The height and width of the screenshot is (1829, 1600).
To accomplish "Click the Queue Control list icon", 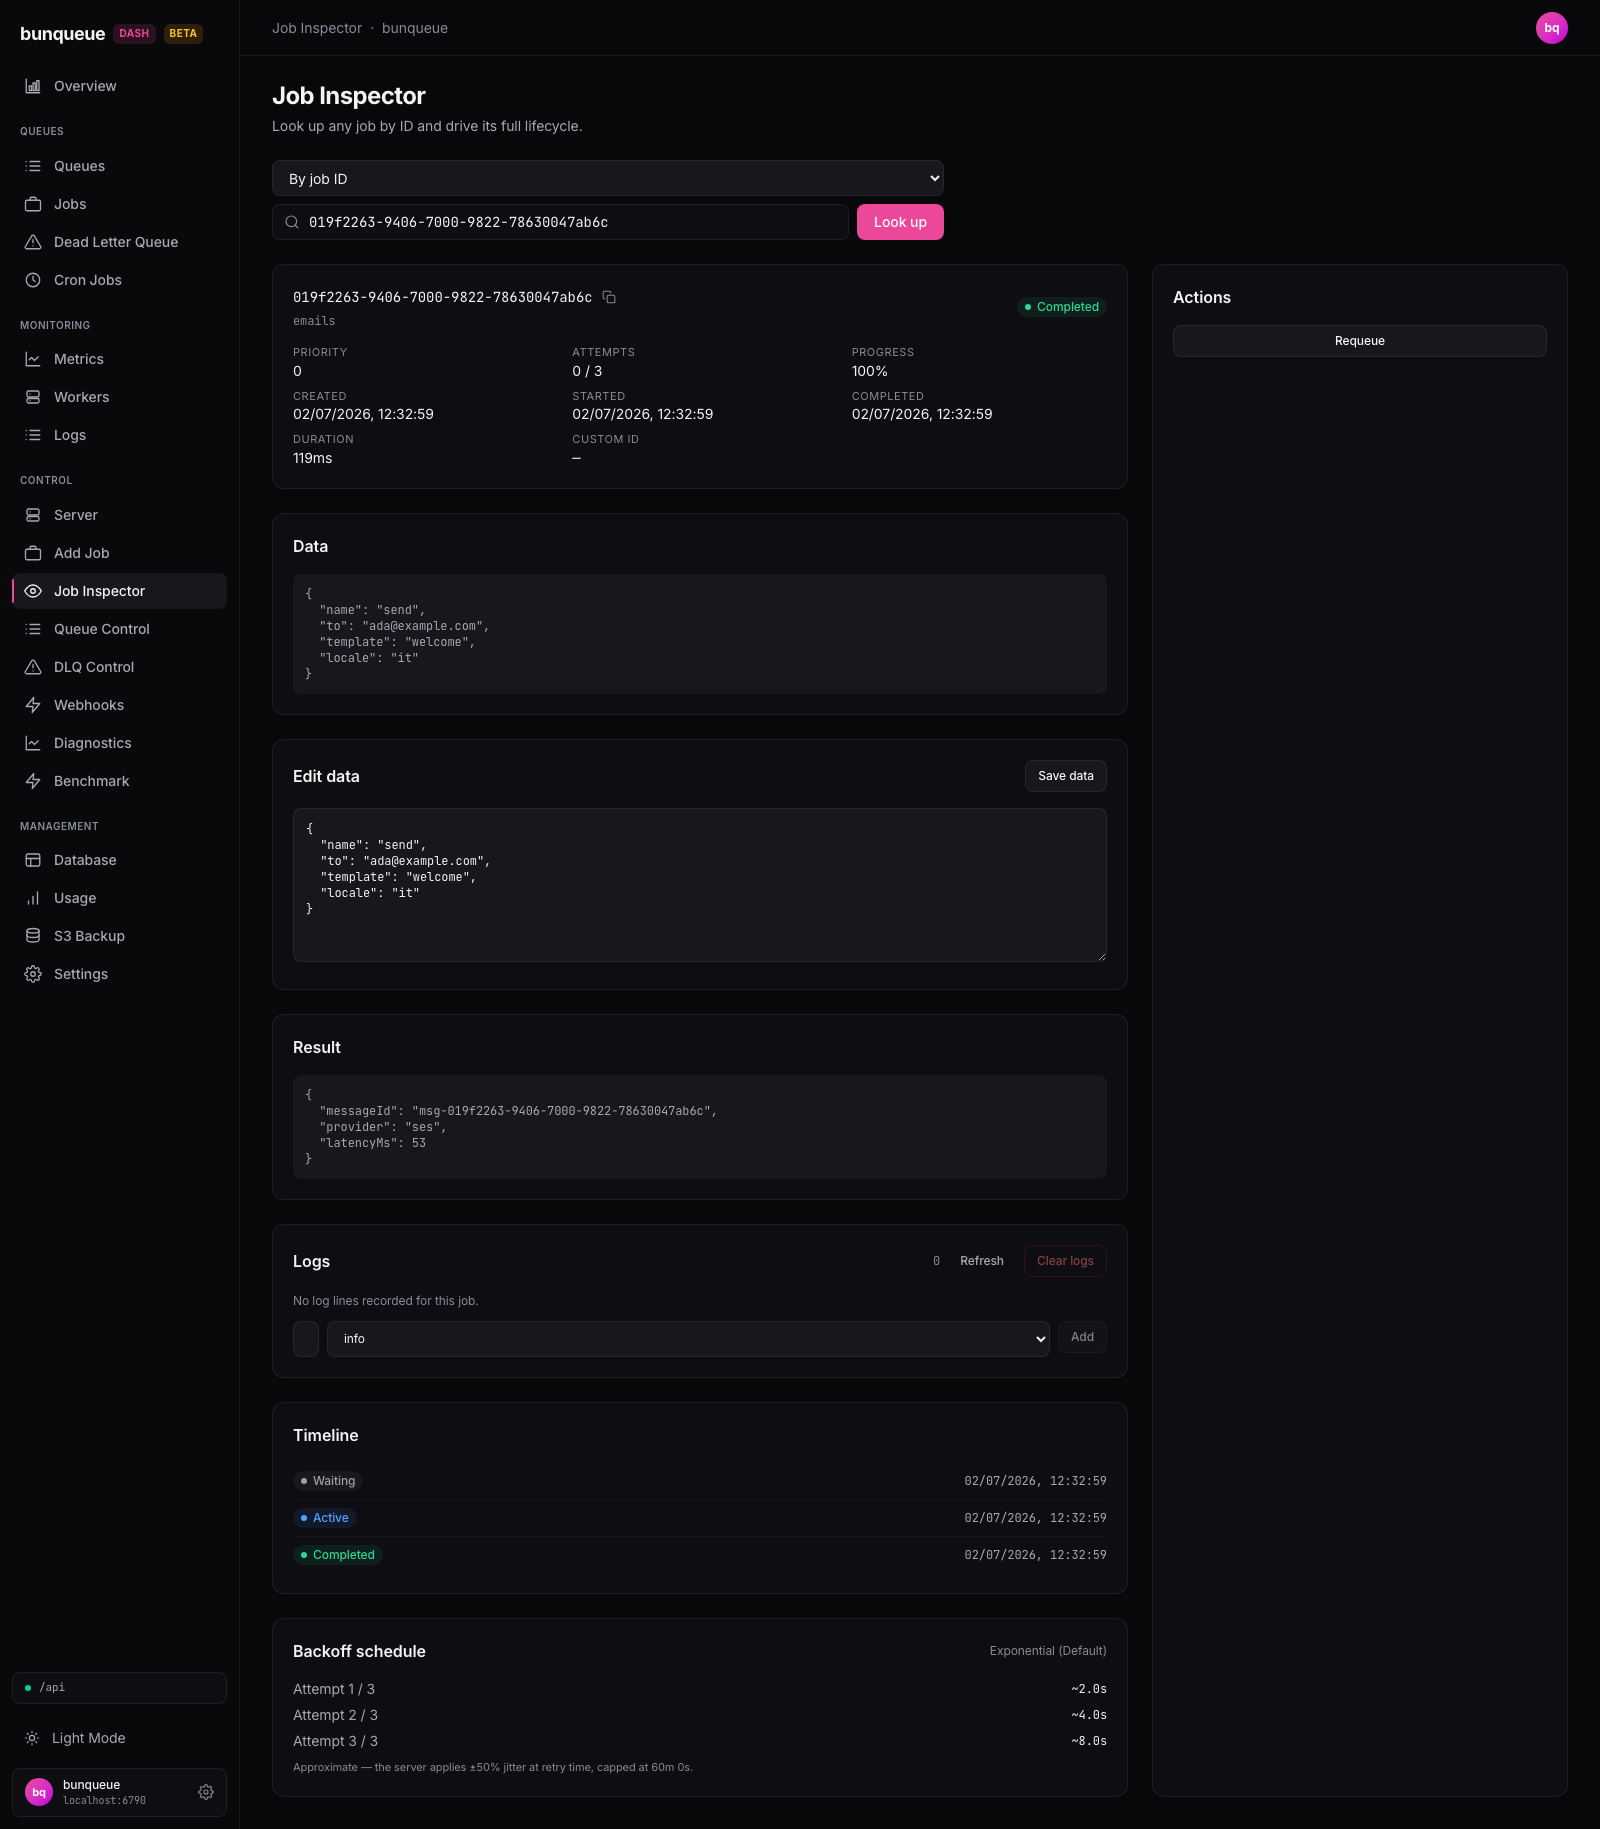I will pos(33,629).
